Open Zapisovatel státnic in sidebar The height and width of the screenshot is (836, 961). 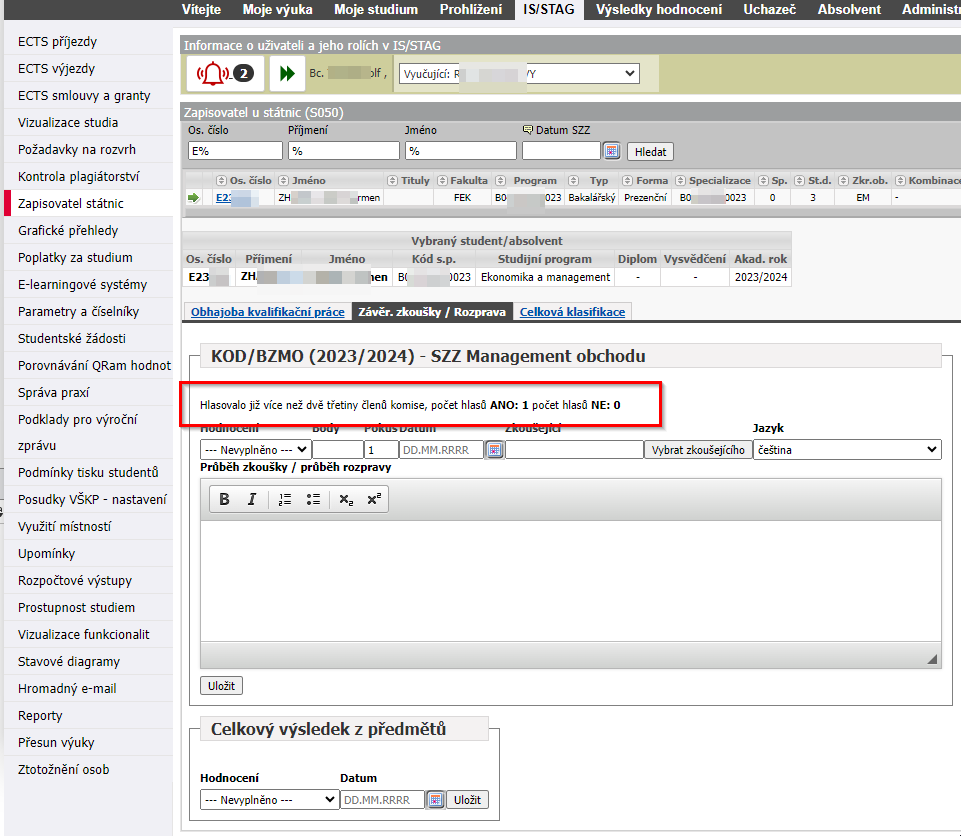point(70,203)
